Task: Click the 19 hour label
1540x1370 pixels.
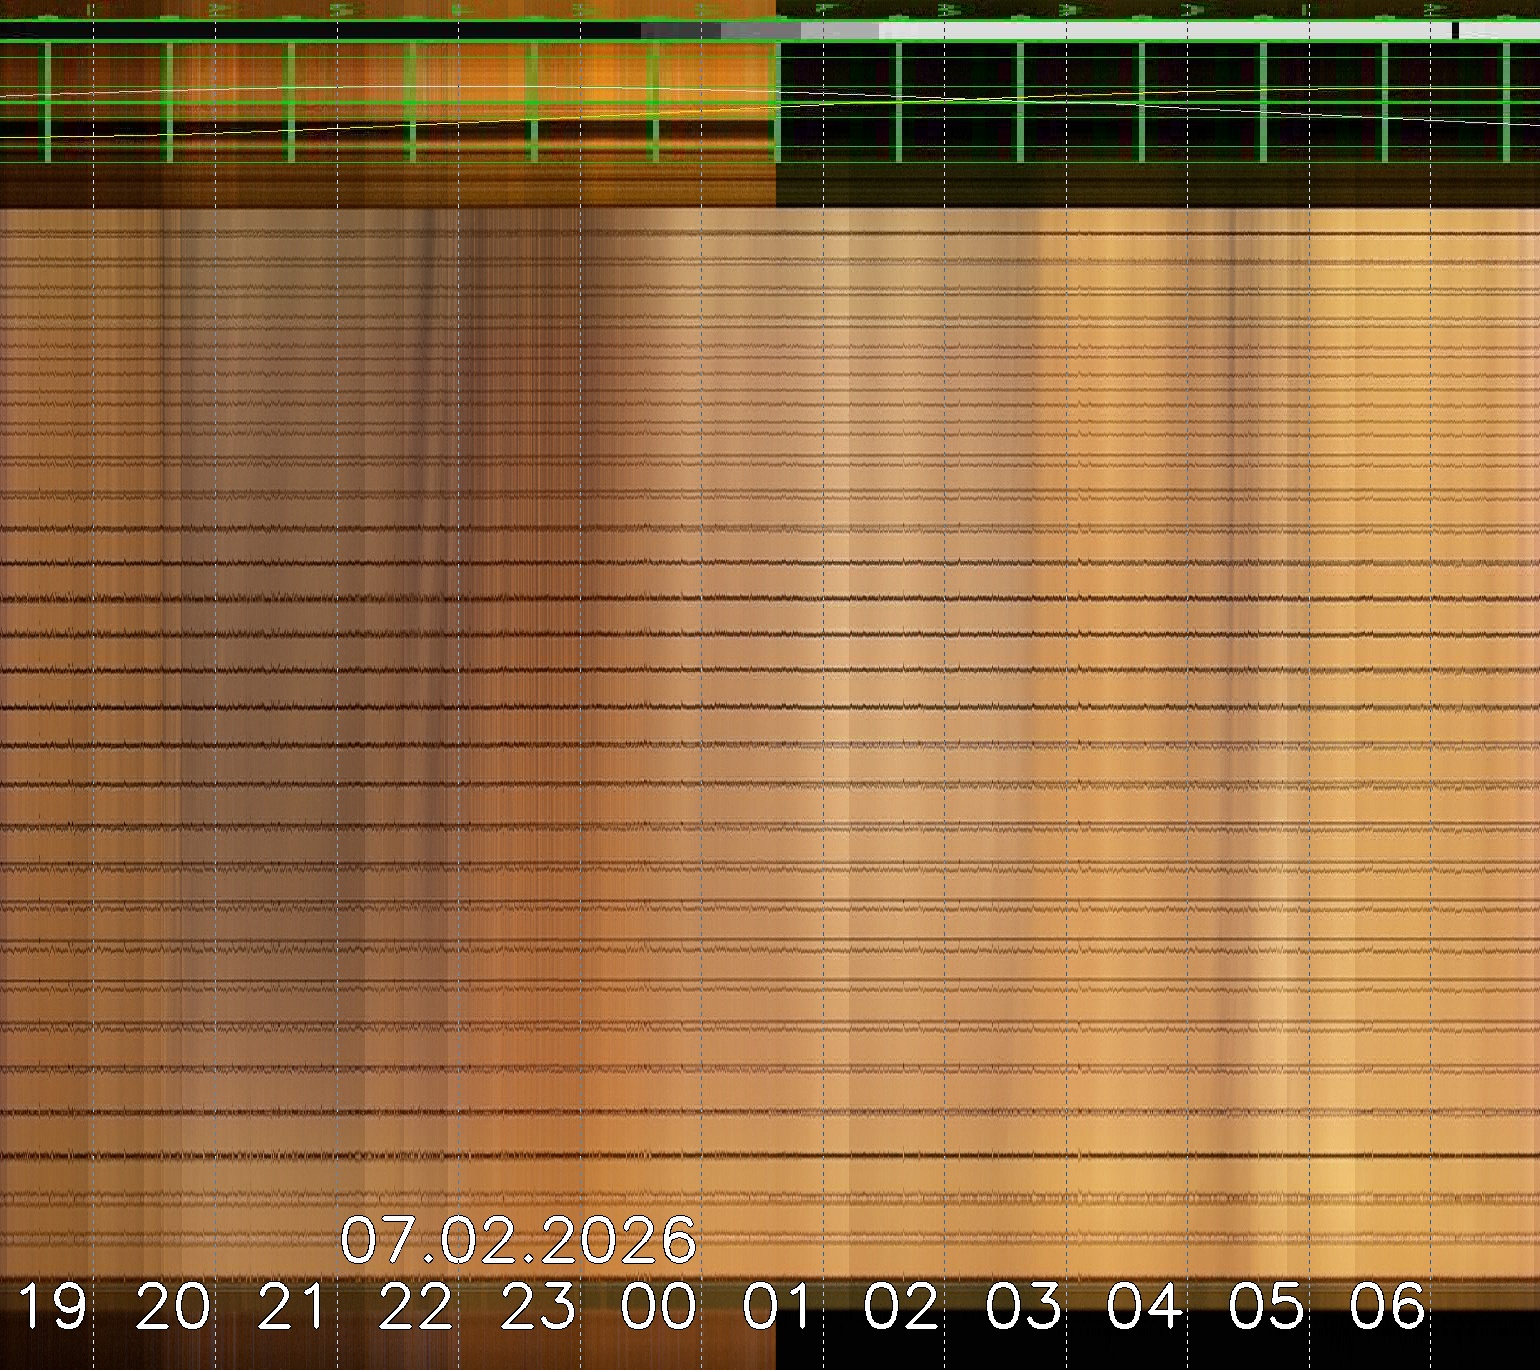Action: (x=52, y=1306)
